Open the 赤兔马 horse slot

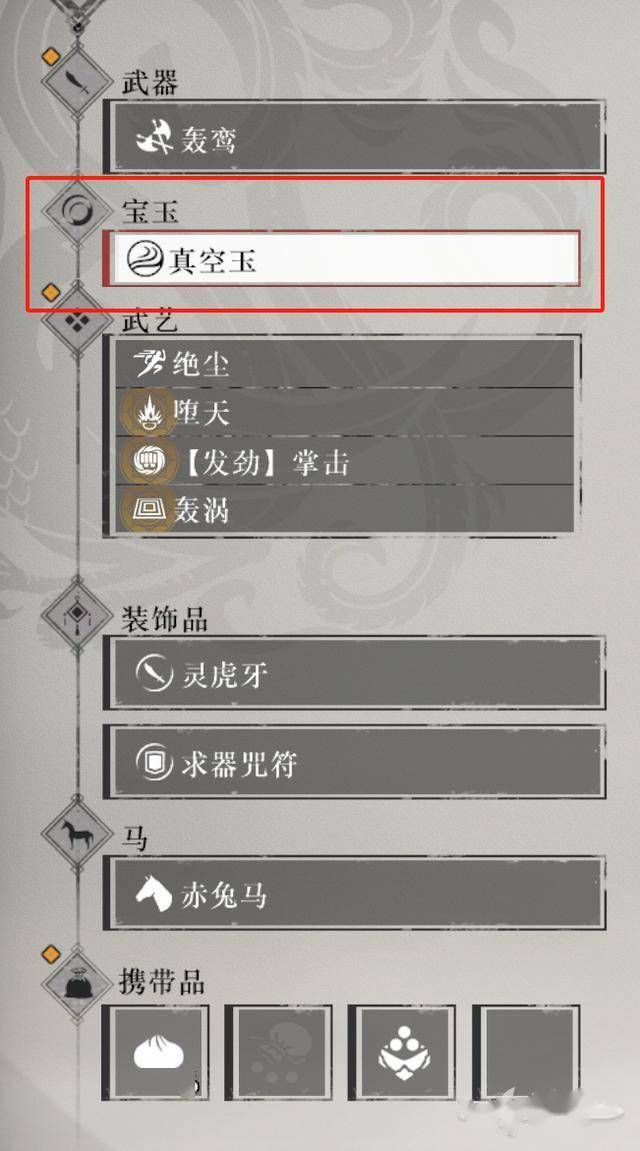tap(355, 893)
